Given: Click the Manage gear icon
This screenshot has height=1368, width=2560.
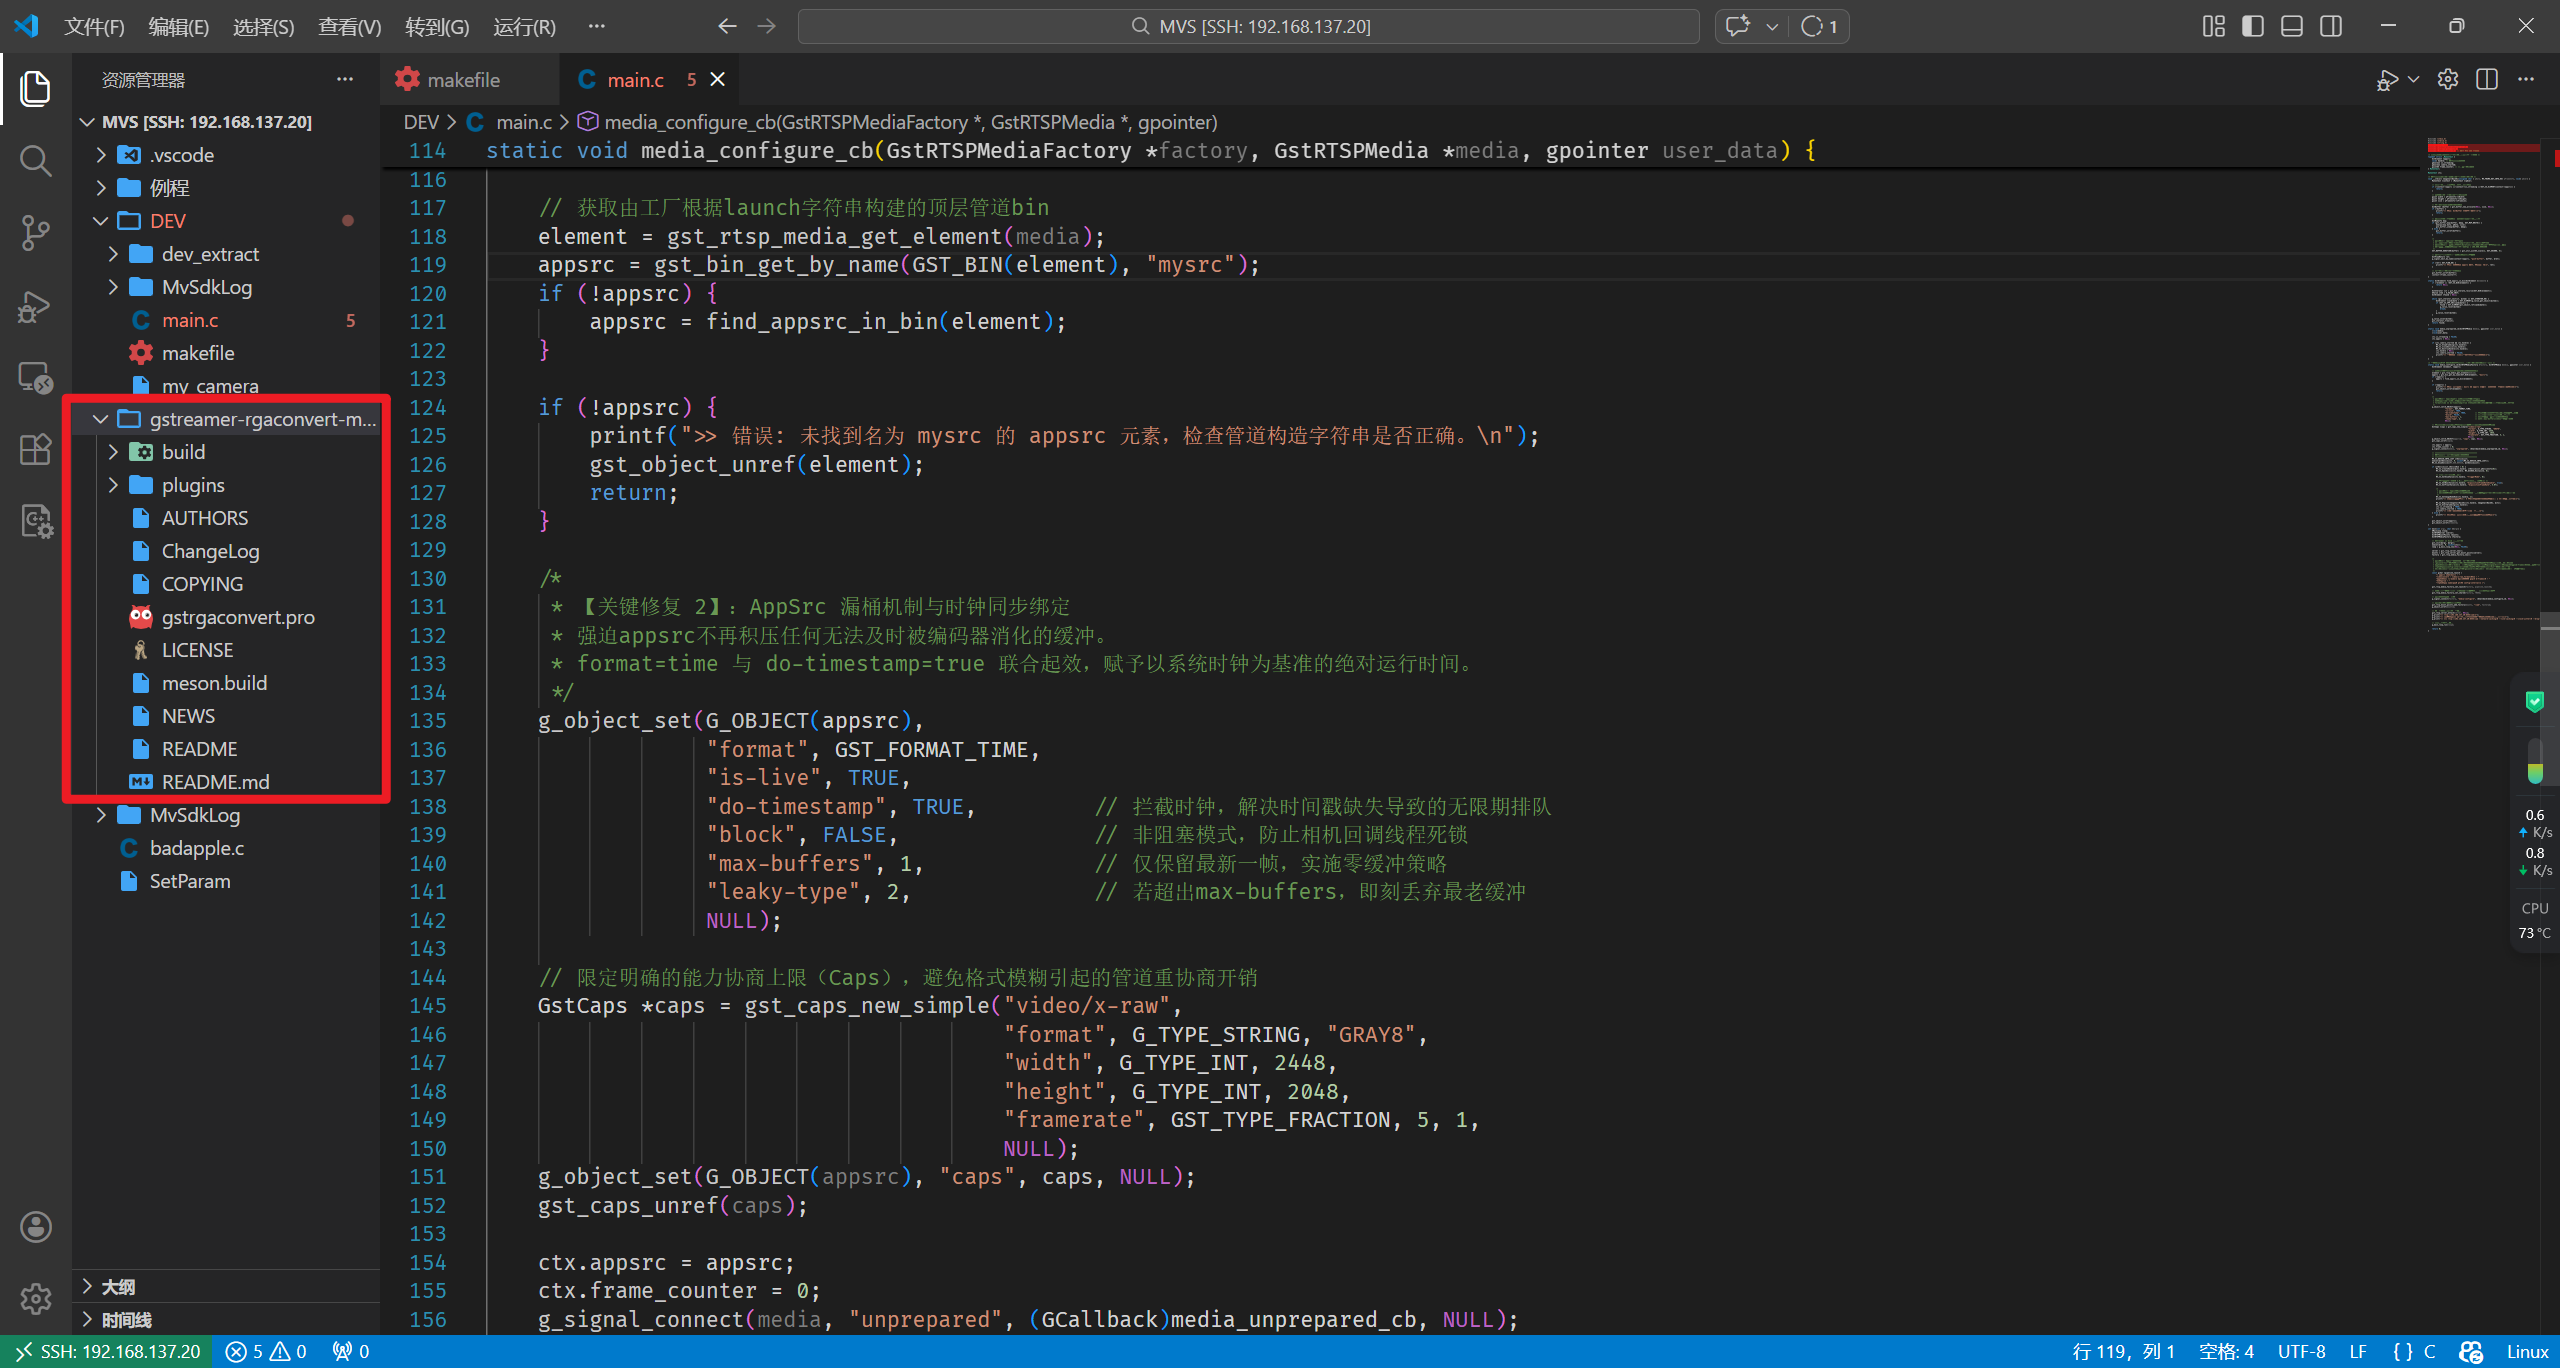Looking at the screenshot, I should pyautogui.click(x=36, y=1298).
